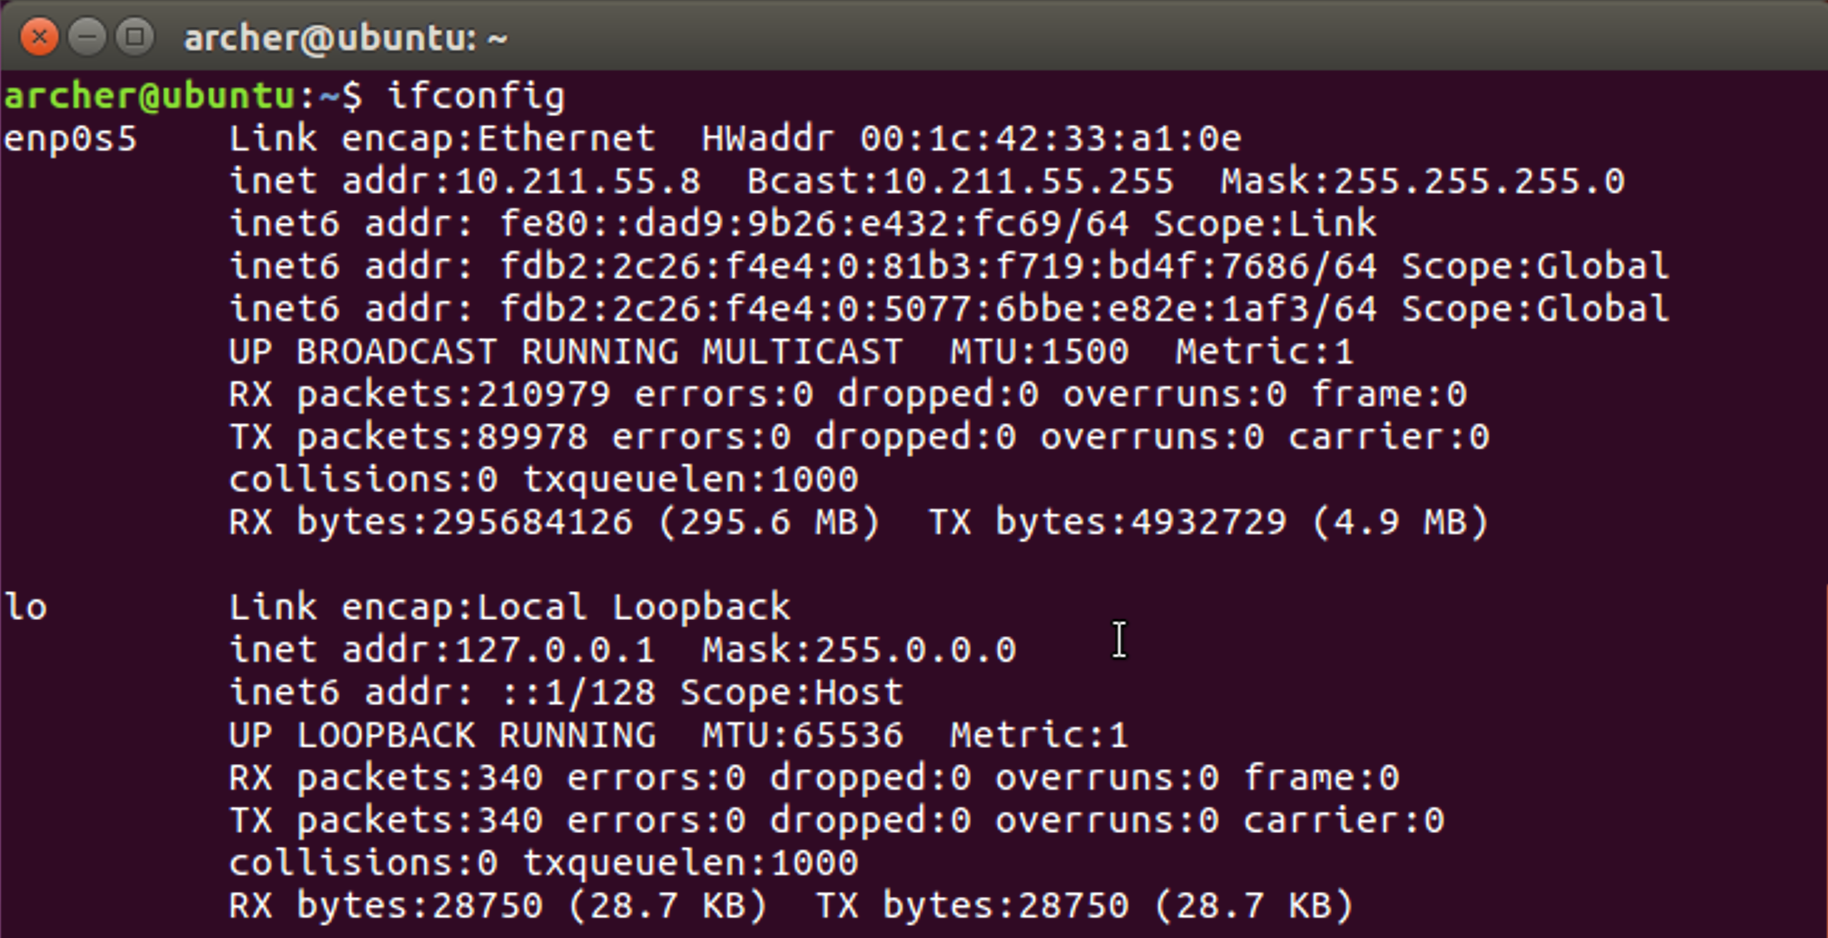Click the enp0s5 interface name
The height and width of the screenshot is (938, 1828).
[70, 139]
